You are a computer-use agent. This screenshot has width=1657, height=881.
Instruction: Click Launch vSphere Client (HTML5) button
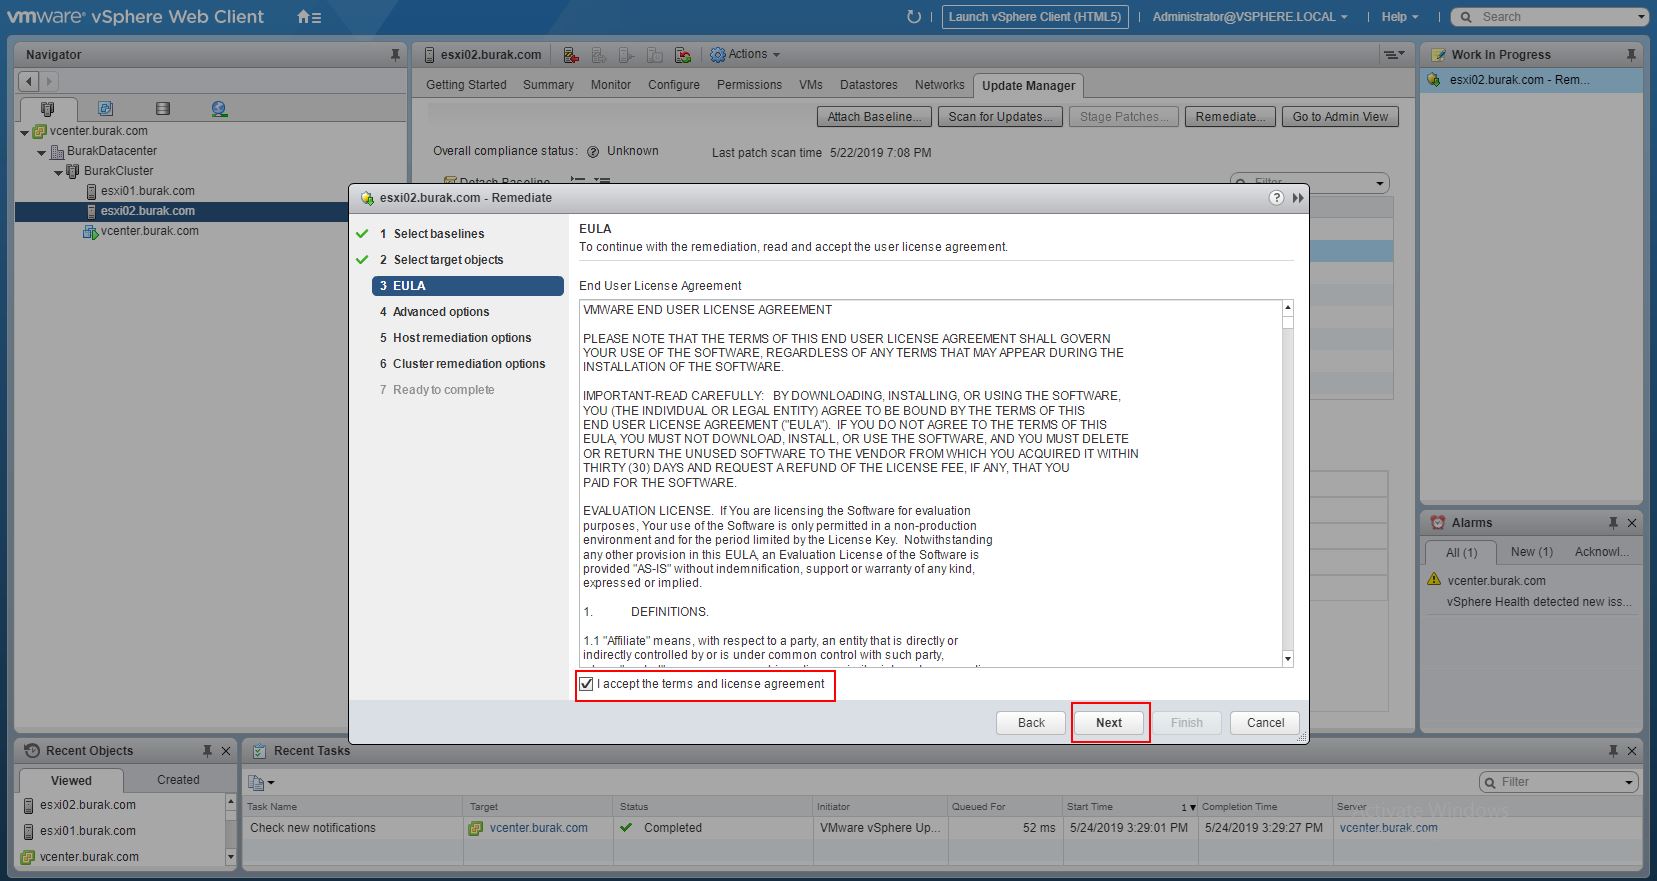pyautogui.click(x=1035, y=17)
